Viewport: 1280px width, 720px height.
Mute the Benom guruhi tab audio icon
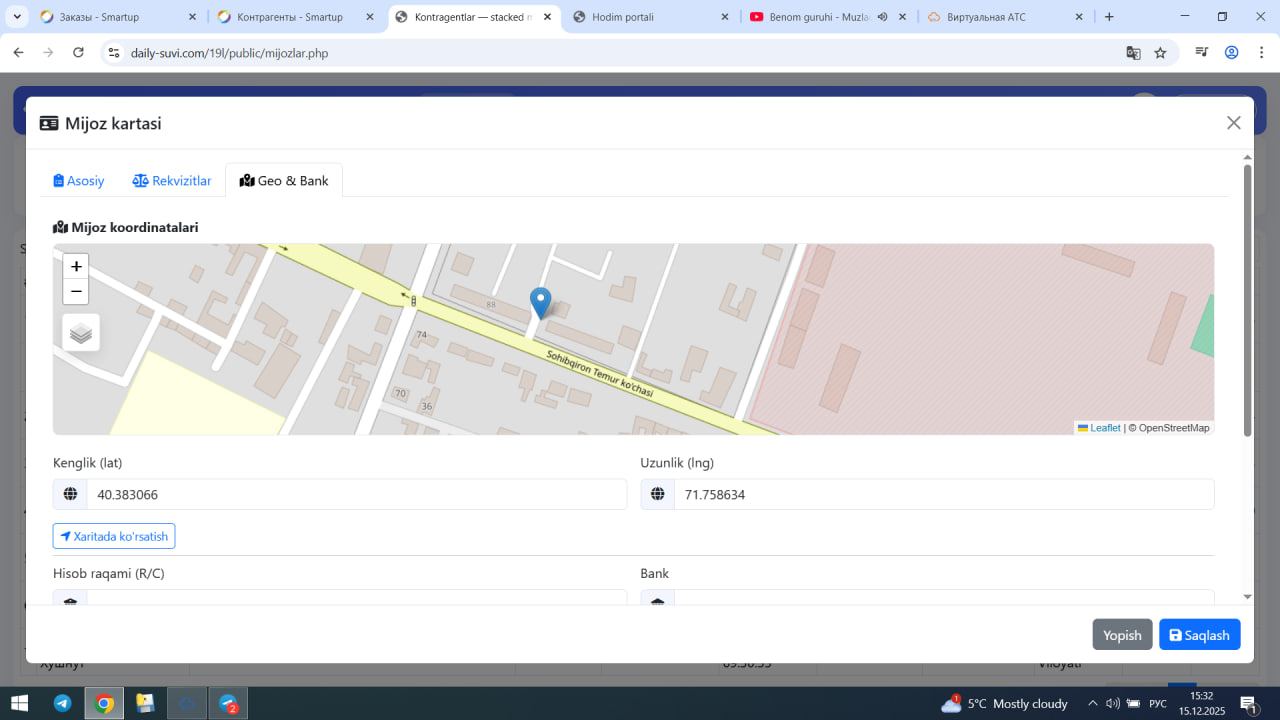[x=883, y=17]
